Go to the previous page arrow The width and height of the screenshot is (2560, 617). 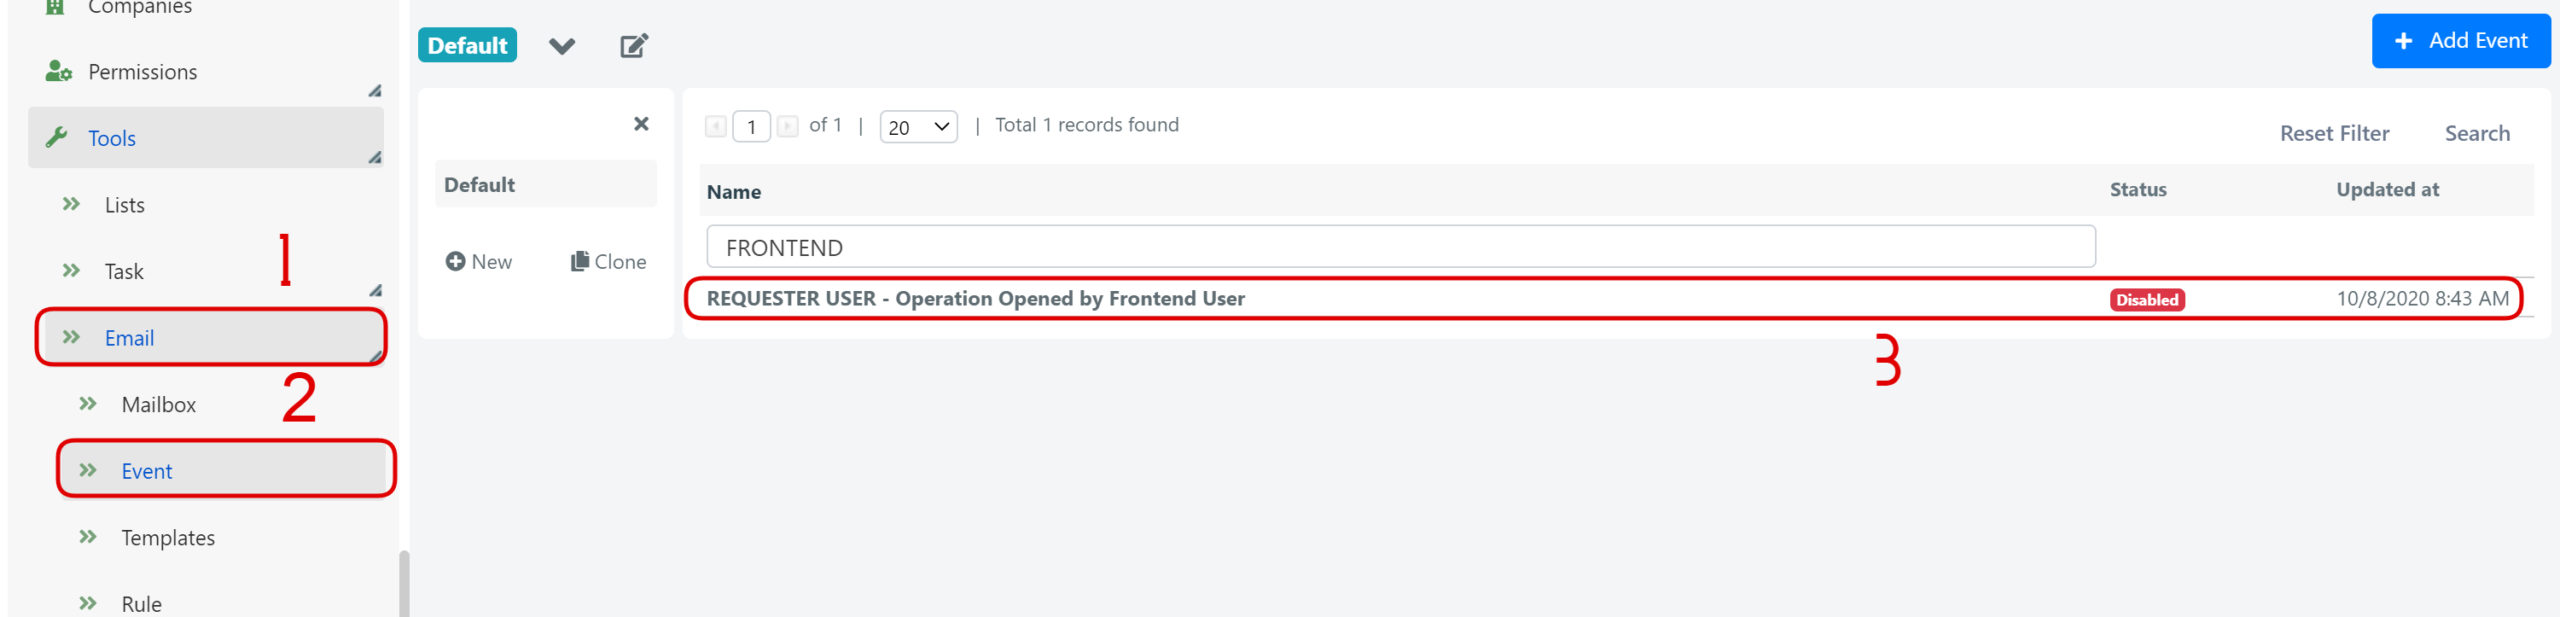tap(715, 126)
